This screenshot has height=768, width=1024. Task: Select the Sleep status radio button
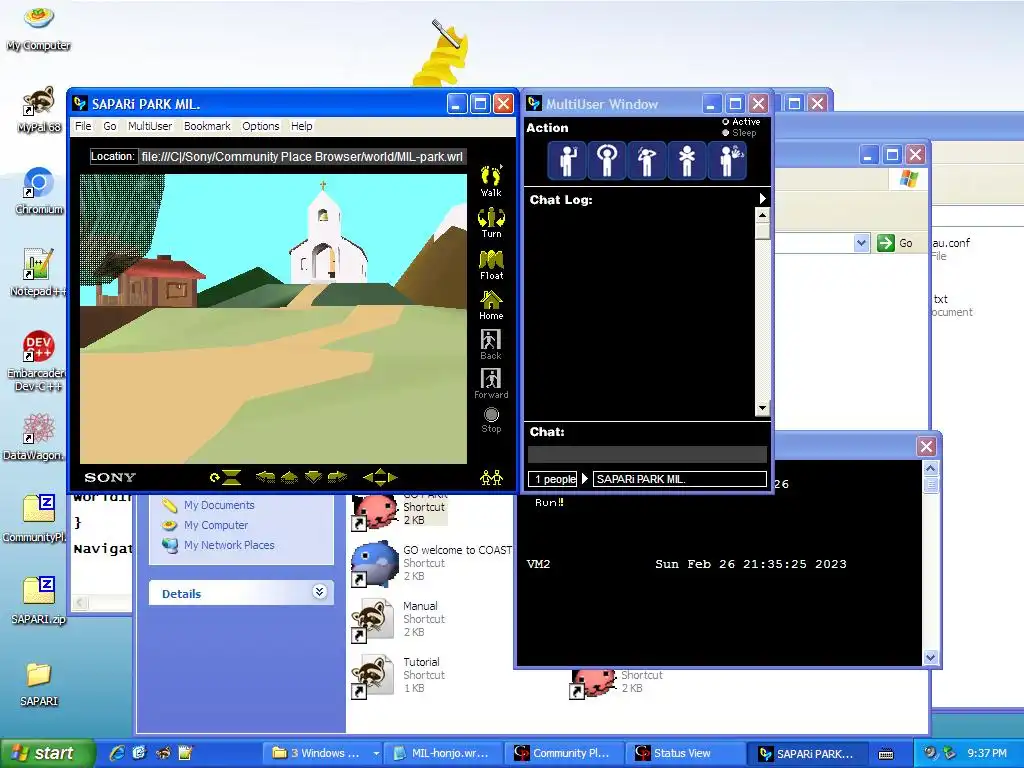click(726, 133)
